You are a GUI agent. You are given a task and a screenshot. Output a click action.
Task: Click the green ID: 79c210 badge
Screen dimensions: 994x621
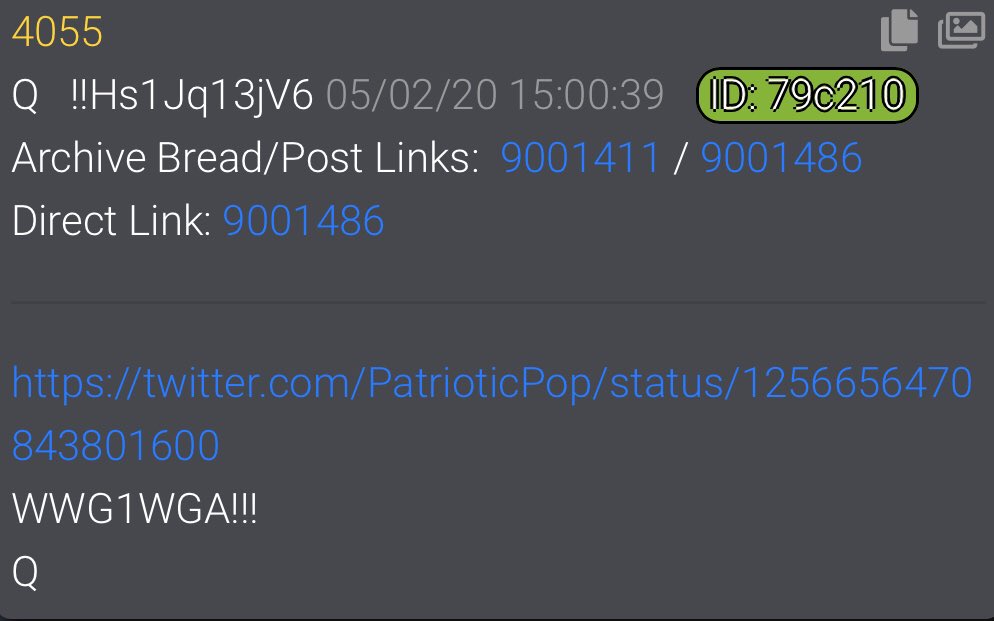(x=807, y=95)
